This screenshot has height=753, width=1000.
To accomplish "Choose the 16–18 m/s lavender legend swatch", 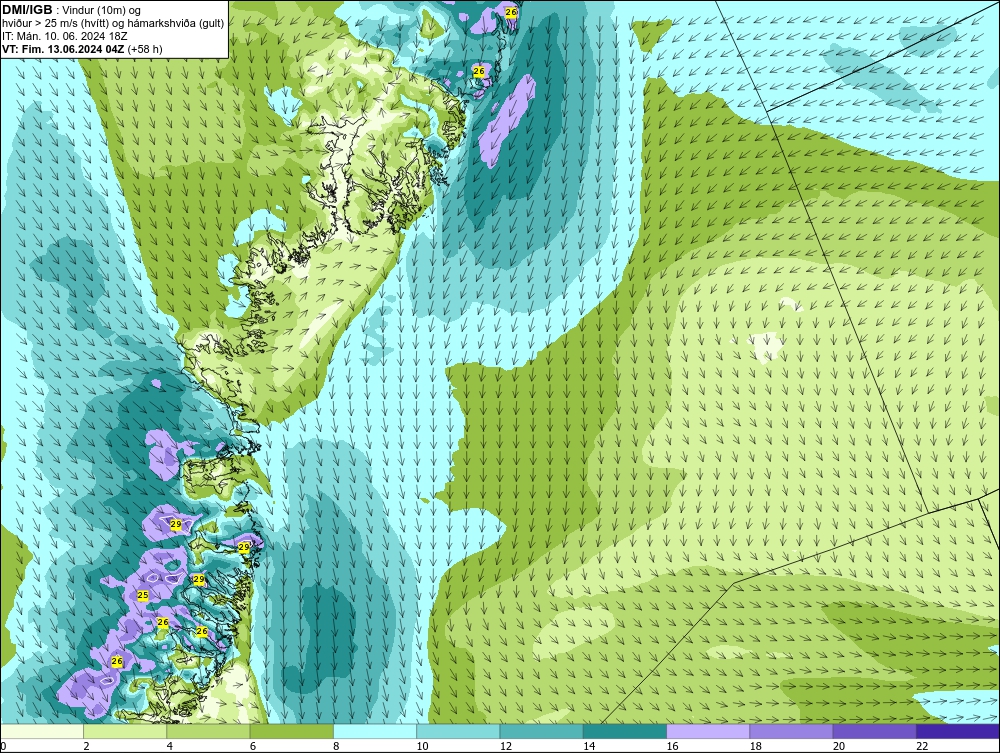I will pos(708,731).
